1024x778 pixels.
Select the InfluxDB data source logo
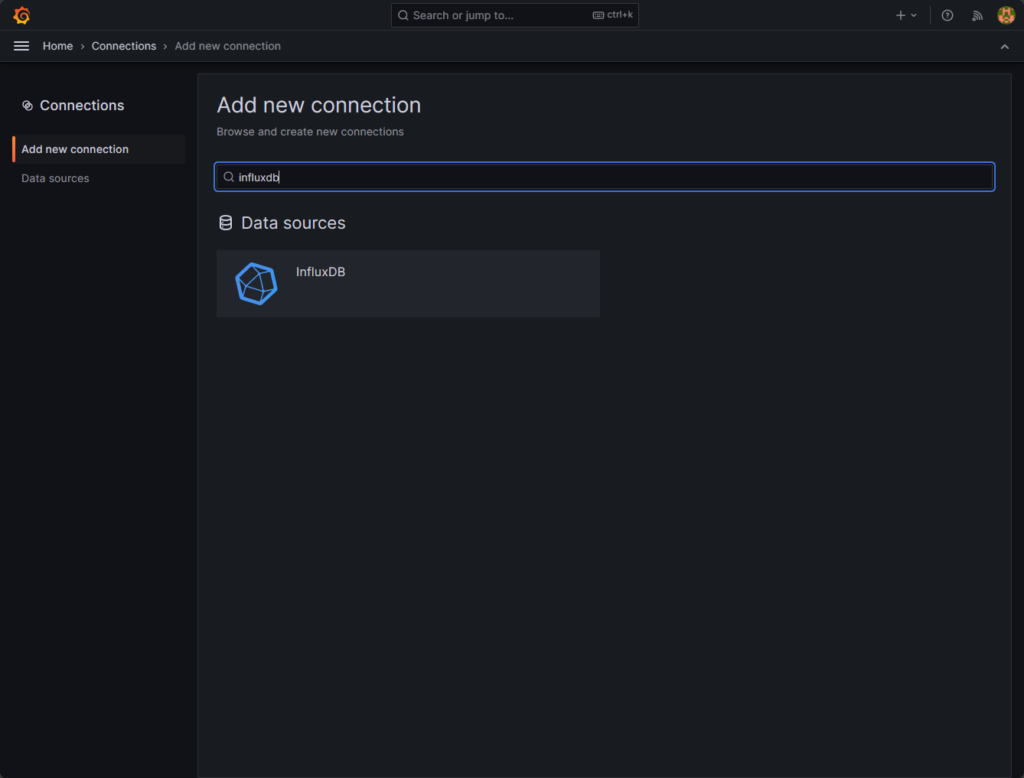256,283
